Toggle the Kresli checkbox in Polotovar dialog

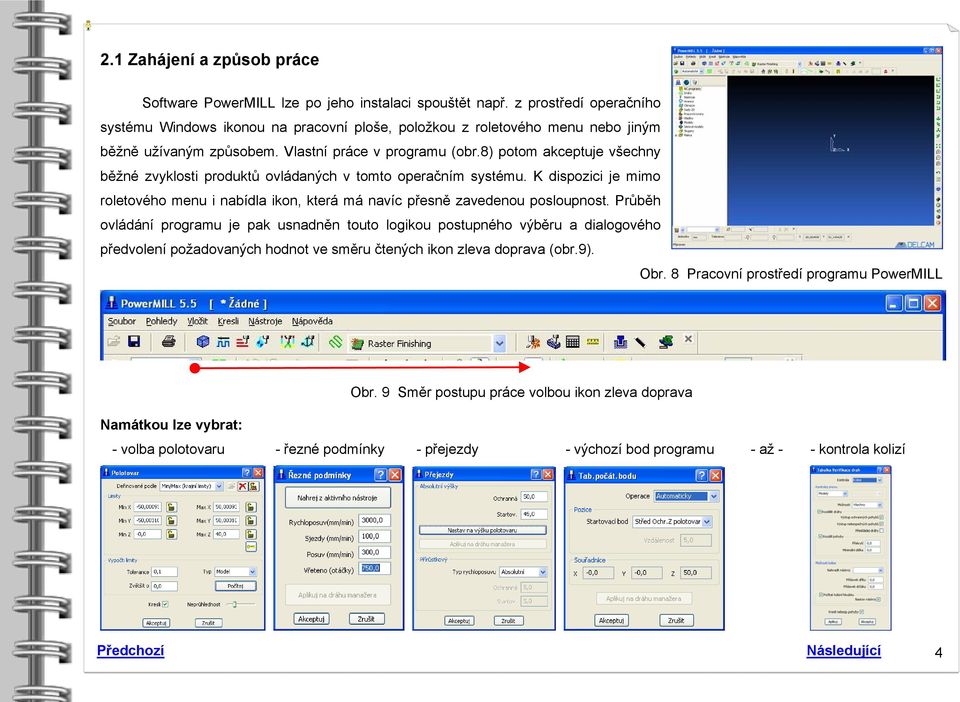(x=165, y=604)
